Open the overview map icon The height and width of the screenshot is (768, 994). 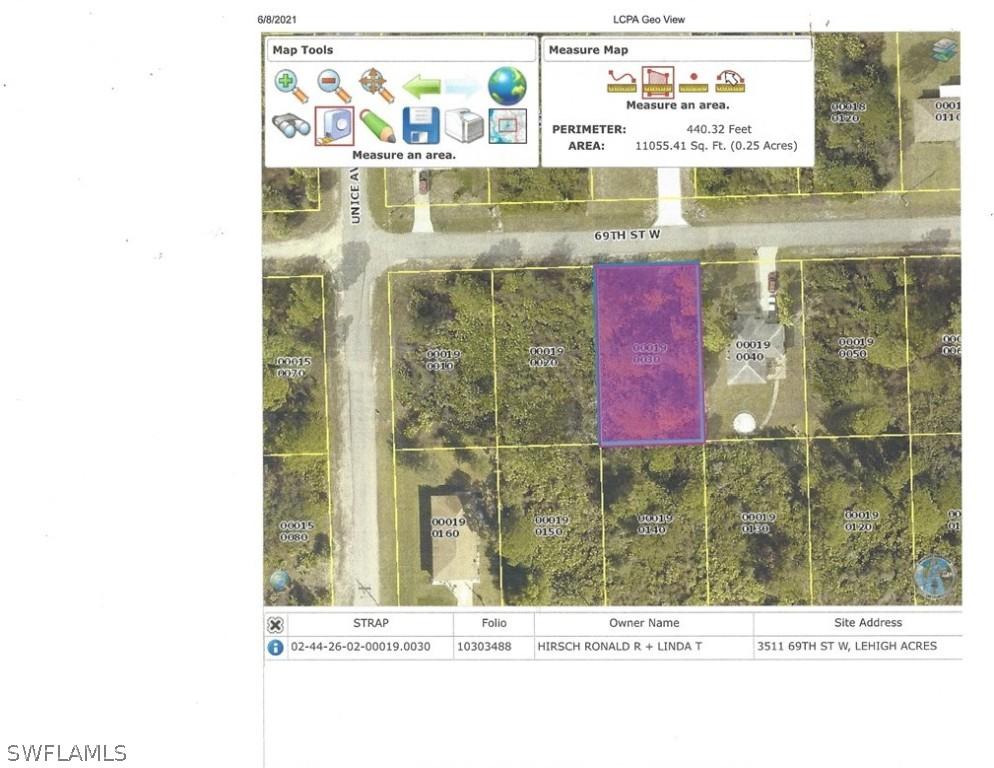(507, 125)
